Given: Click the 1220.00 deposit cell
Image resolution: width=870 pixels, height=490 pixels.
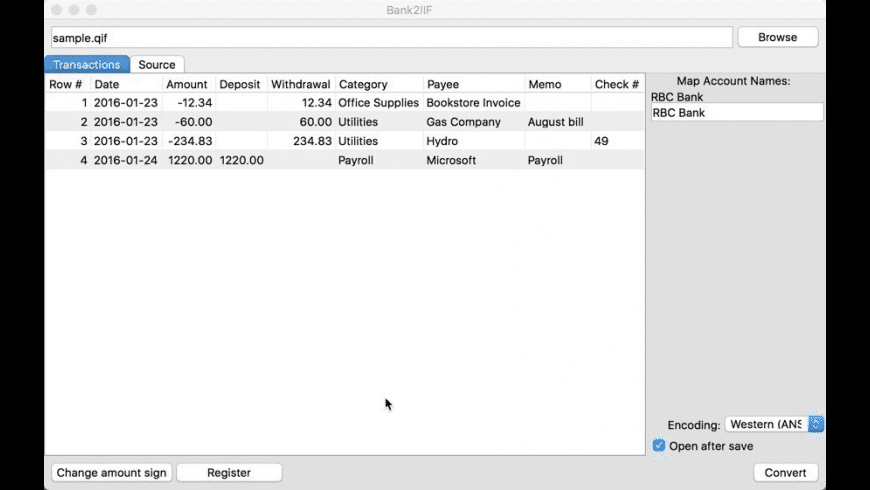Looking at the screenshot, I should pyautogui.click(x=241, y=160).
